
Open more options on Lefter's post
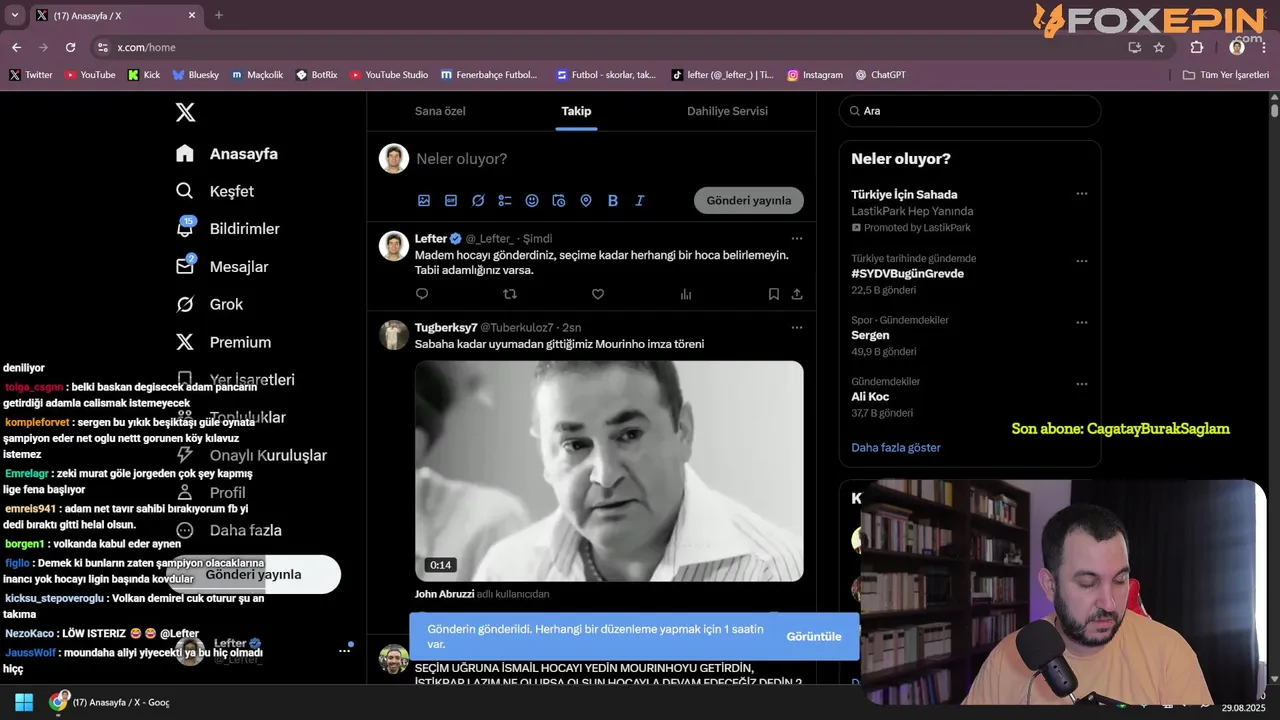797,238
